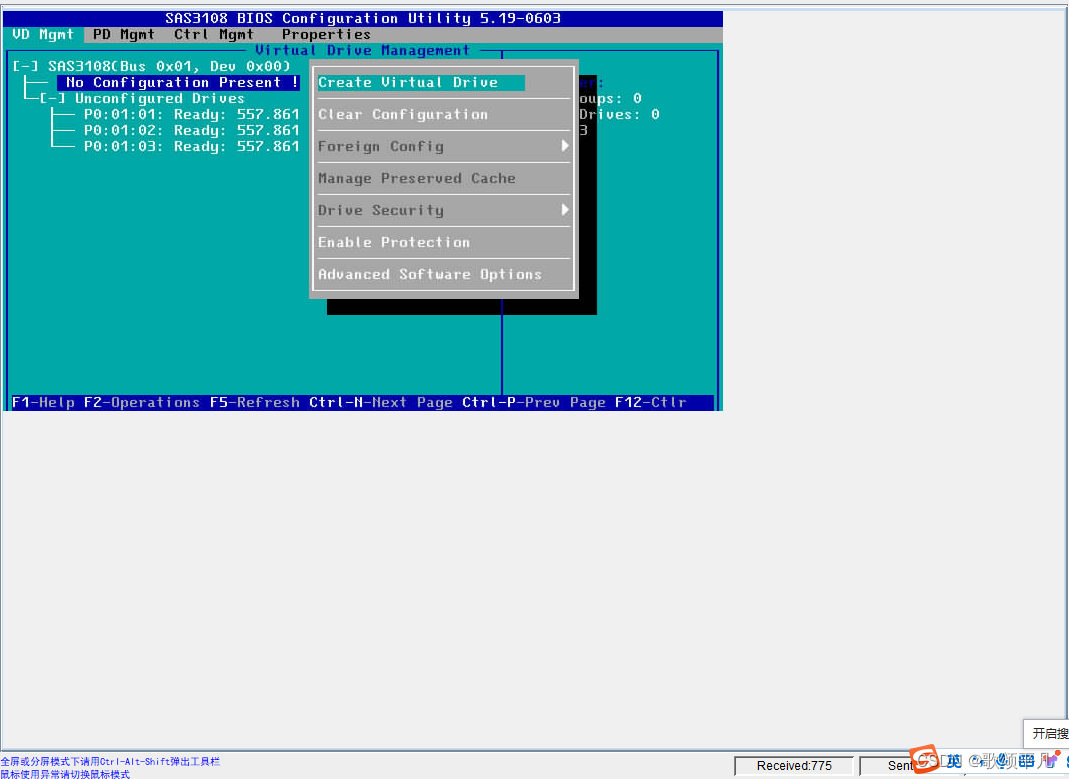Open the Ctrl Mgmt tab

coord(214,34)
